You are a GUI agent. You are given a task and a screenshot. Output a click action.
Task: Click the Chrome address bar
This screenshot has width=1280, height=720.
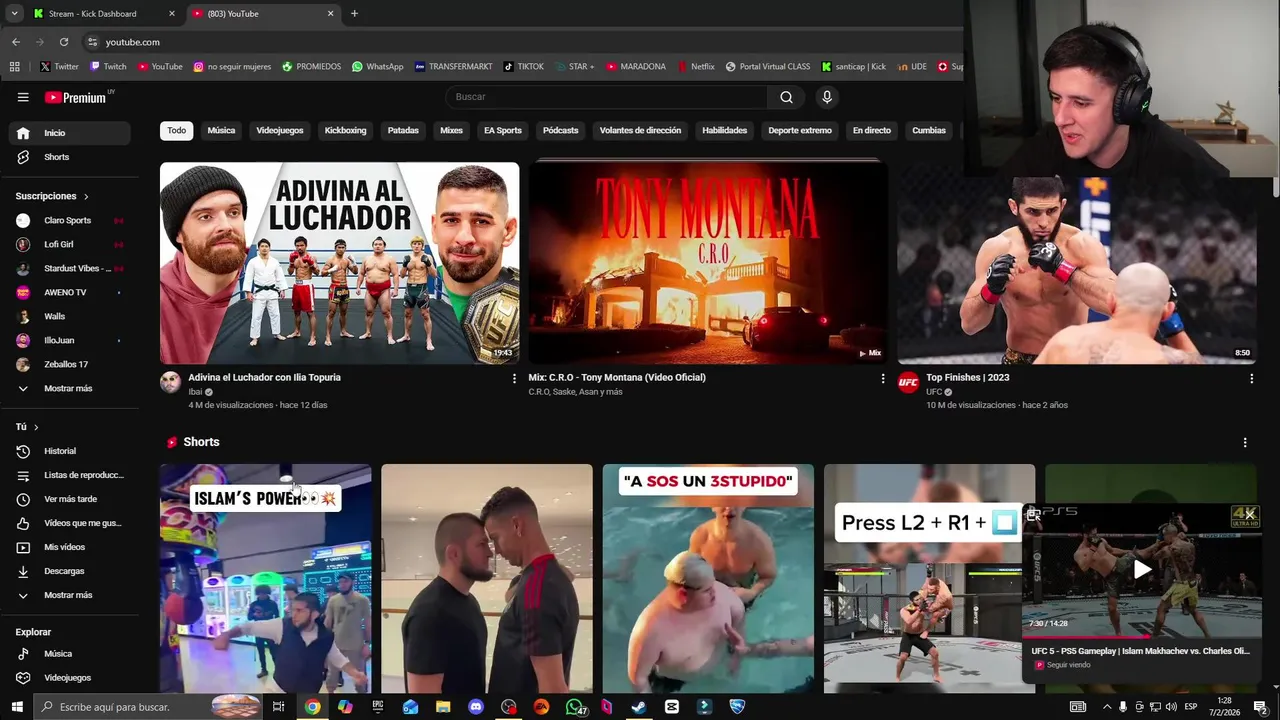pos(520,42)
